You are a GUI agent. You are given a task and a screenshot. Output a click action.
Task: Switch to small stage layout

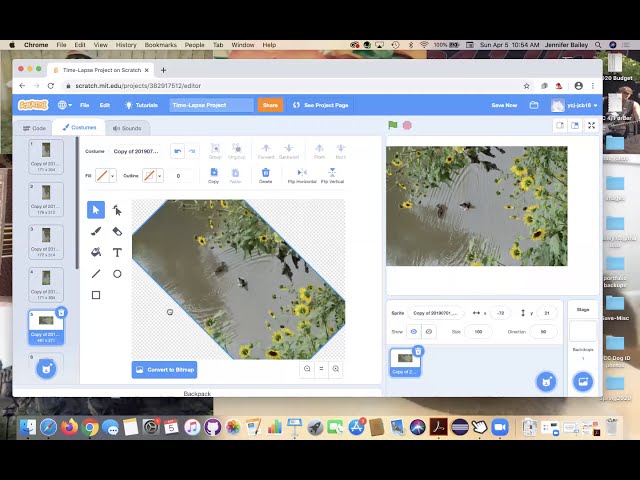click(x=560, y=125)
